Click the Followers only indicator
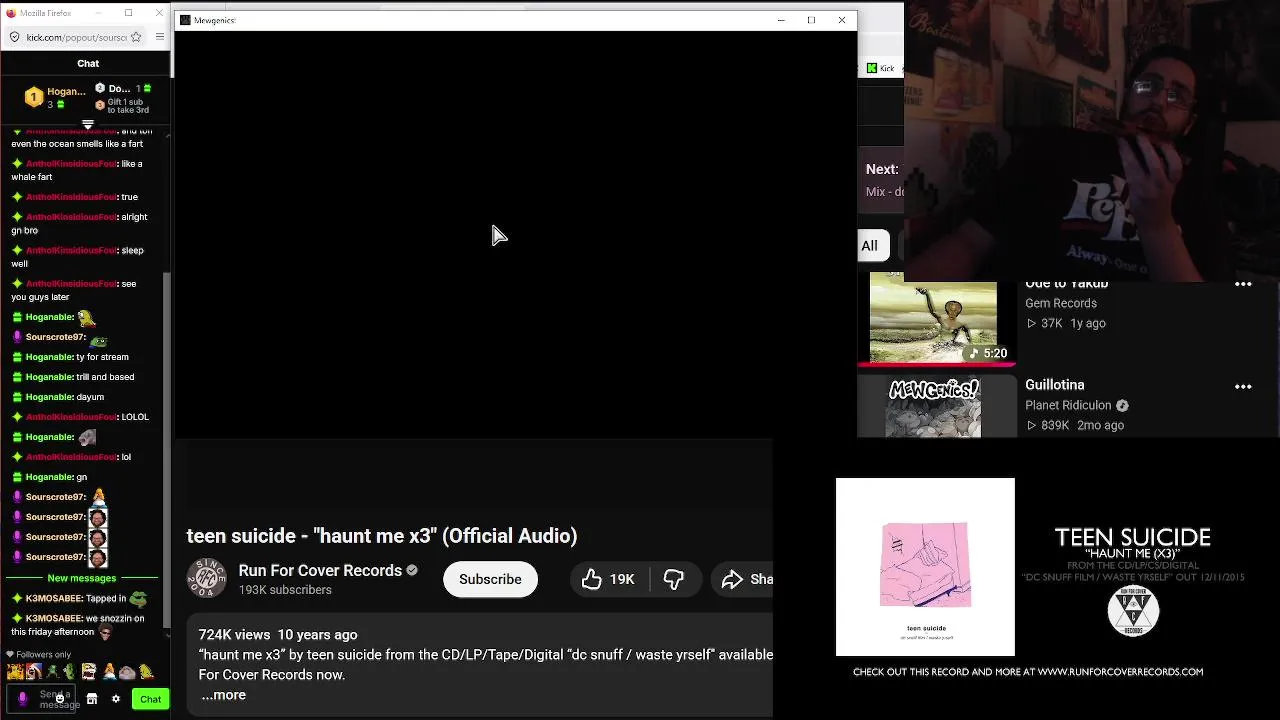This screenshot has width=1280, height=720. click(38, 655)
